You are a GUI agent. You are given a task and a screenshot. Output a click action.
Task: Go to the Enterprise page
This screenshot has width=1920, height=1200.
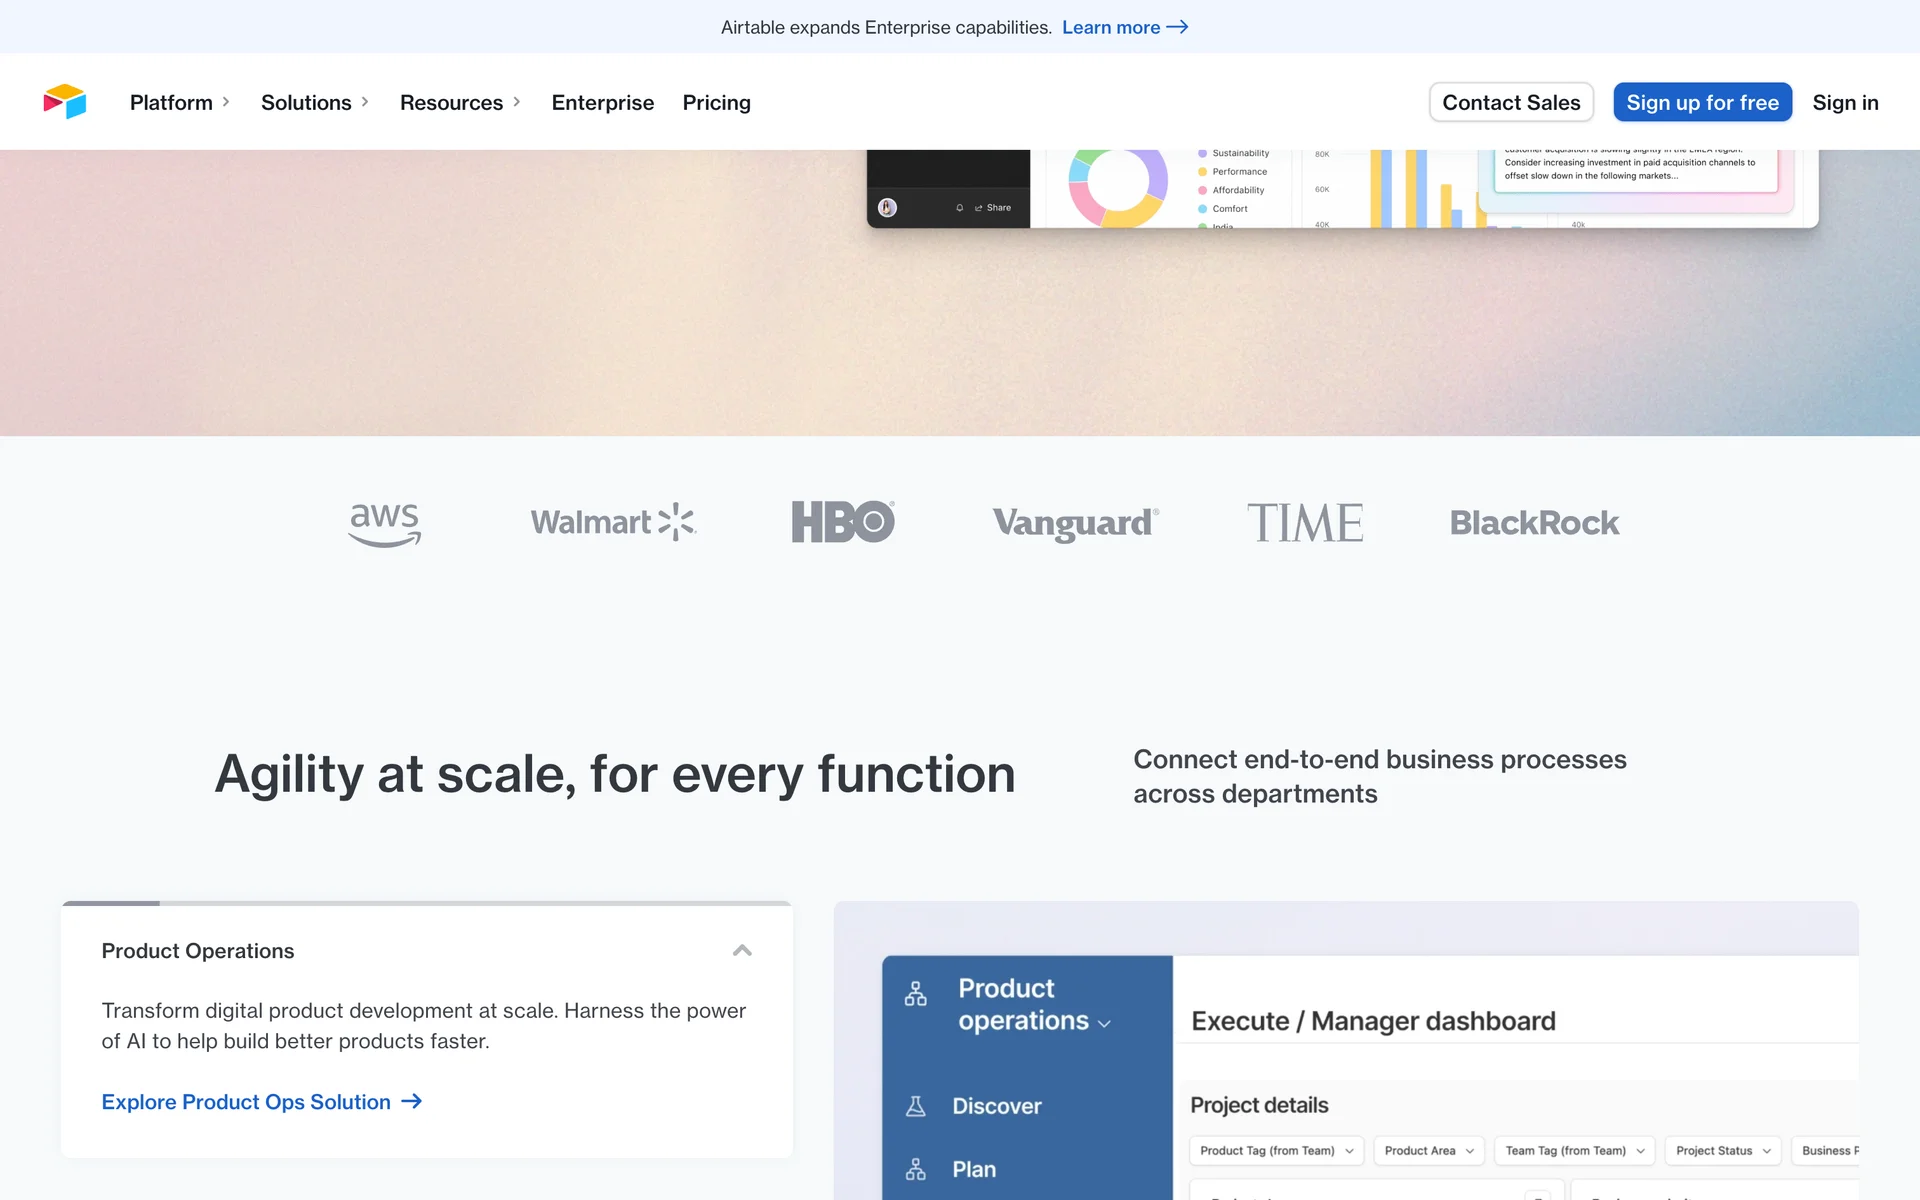coord(602,102)
